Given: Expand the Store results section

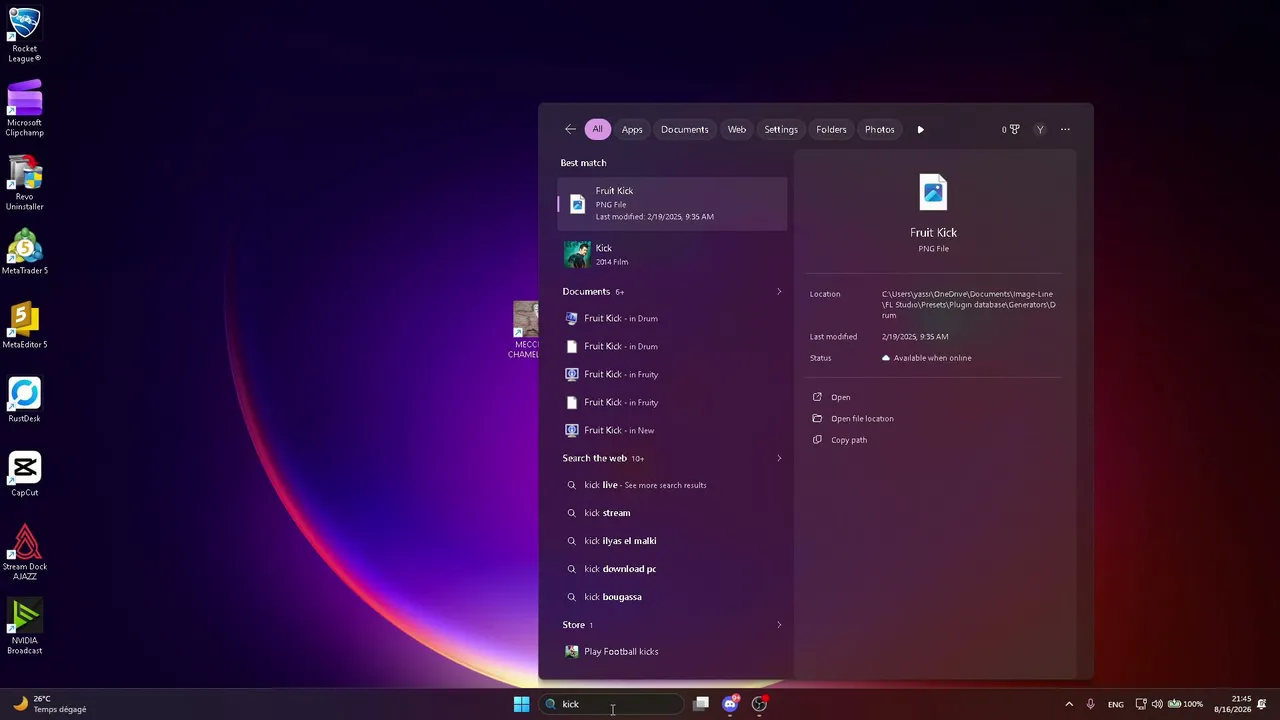Looking at the screenshot, I should coord(779,625).
